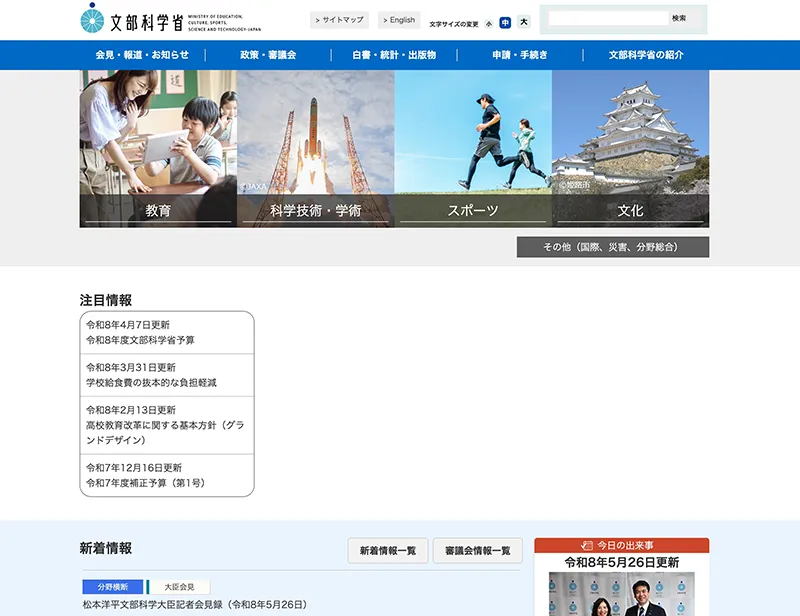Select the 文化 castle tile

click(x=631, y=149)
